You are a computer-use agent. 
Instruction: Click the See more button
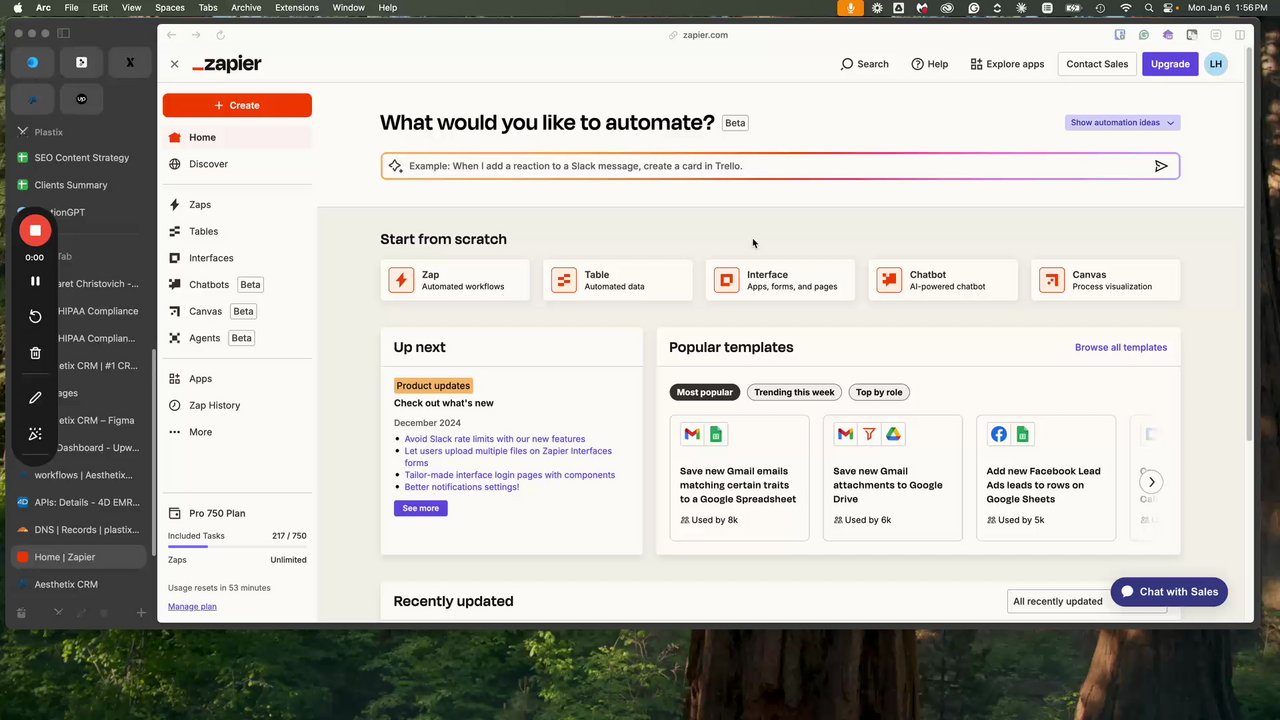[x=421, y=508]
